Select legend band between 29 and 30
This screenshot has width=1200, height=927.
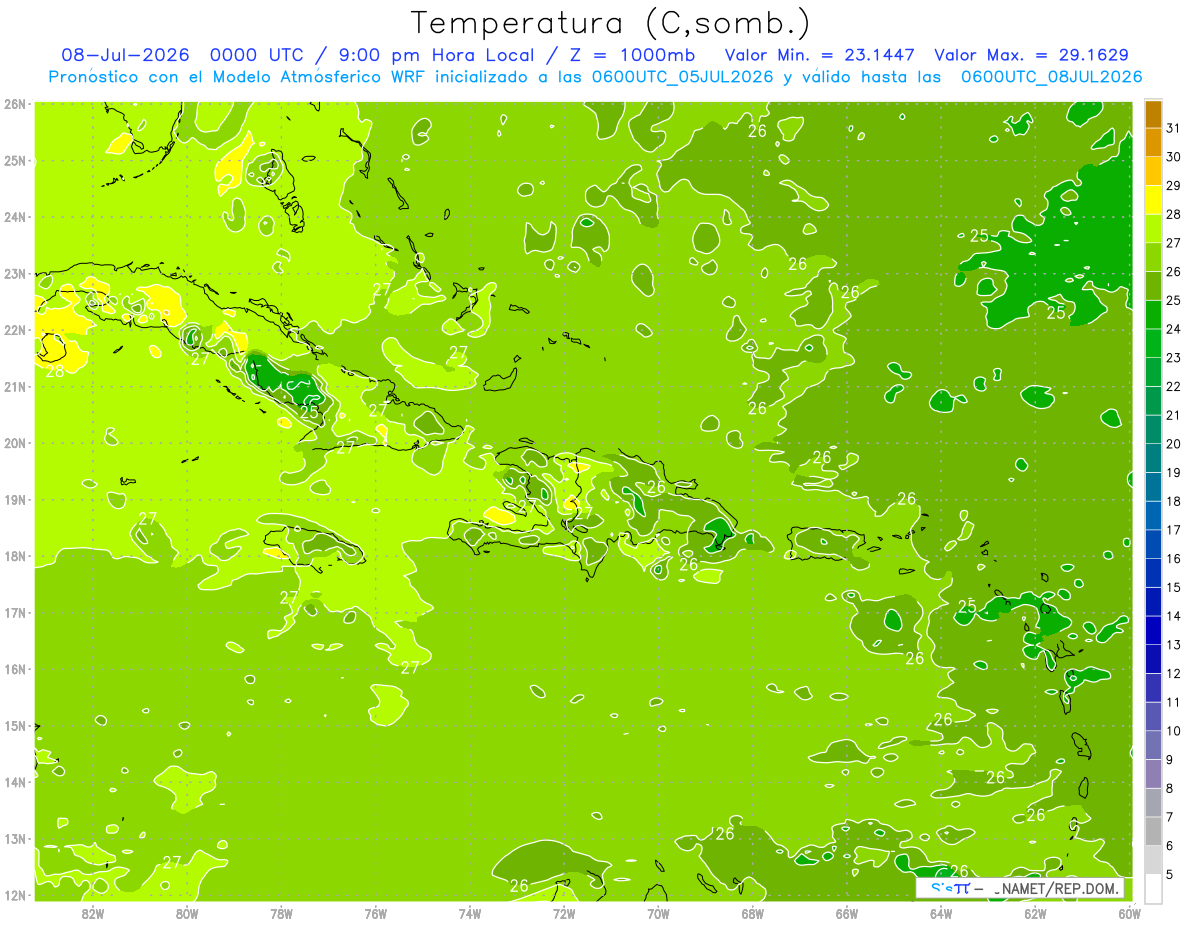coord(1153,171)
